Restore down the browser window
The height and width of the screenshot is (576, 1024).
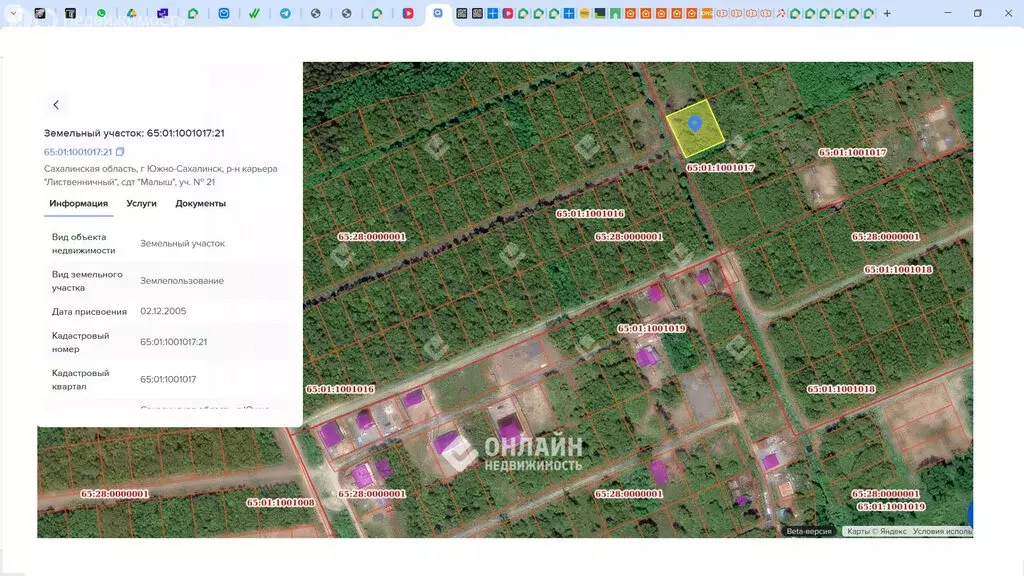(978, 13)
